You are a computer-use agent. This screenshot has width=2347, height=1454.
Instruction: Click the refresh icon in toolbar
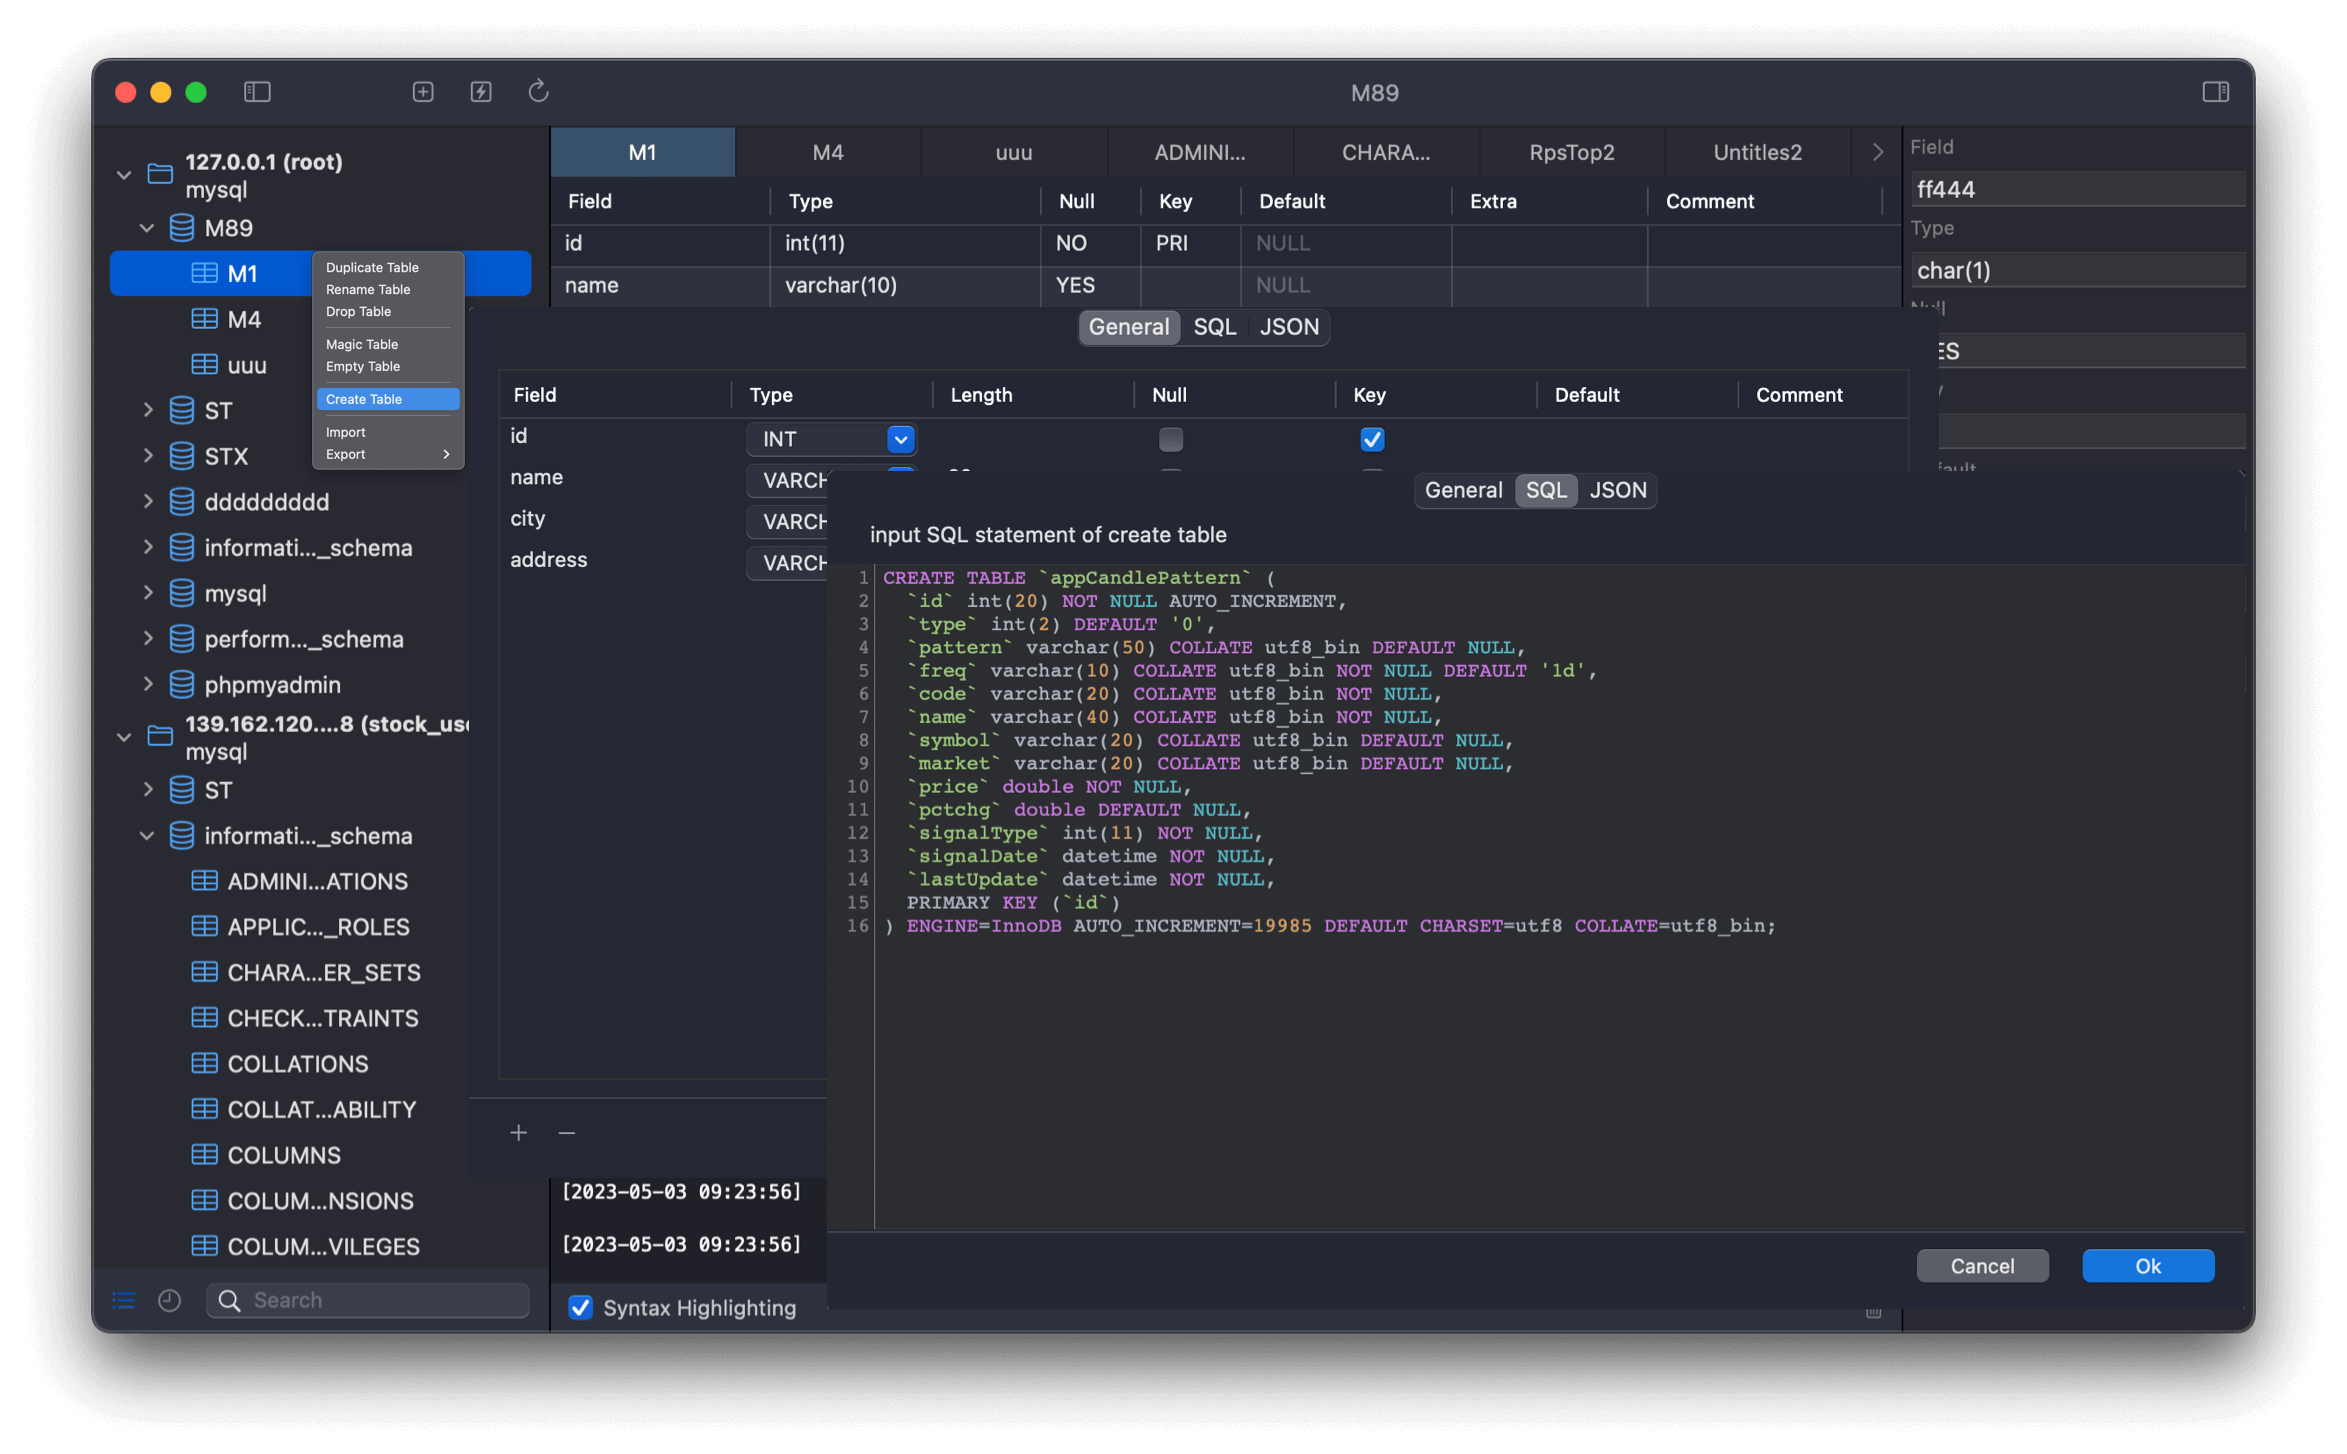[539, 91]
